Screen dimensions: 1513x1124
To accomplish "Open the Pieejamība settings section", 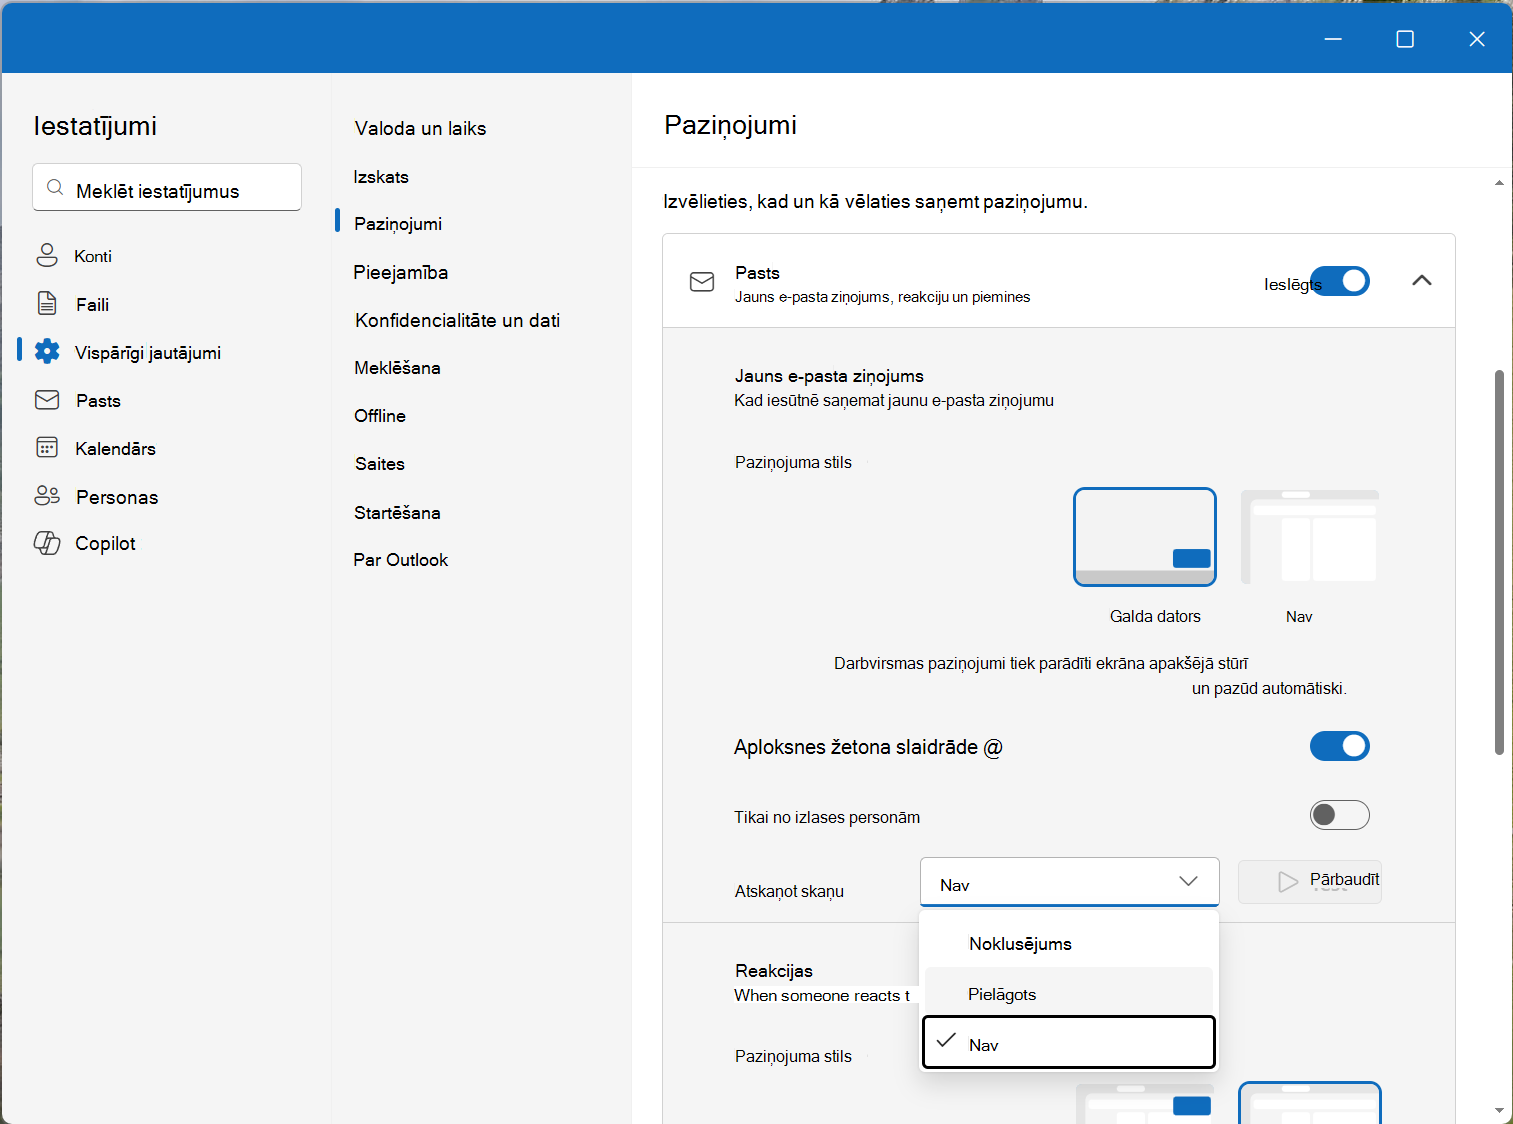I will [x=400, y=272].
